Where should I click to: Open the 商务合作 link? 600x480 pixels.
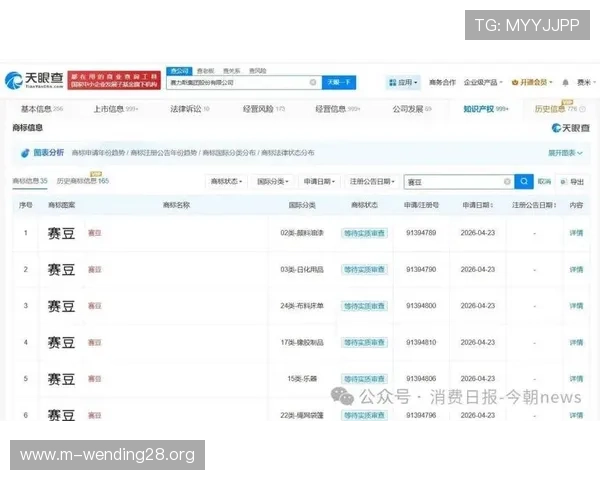[442, 82]
